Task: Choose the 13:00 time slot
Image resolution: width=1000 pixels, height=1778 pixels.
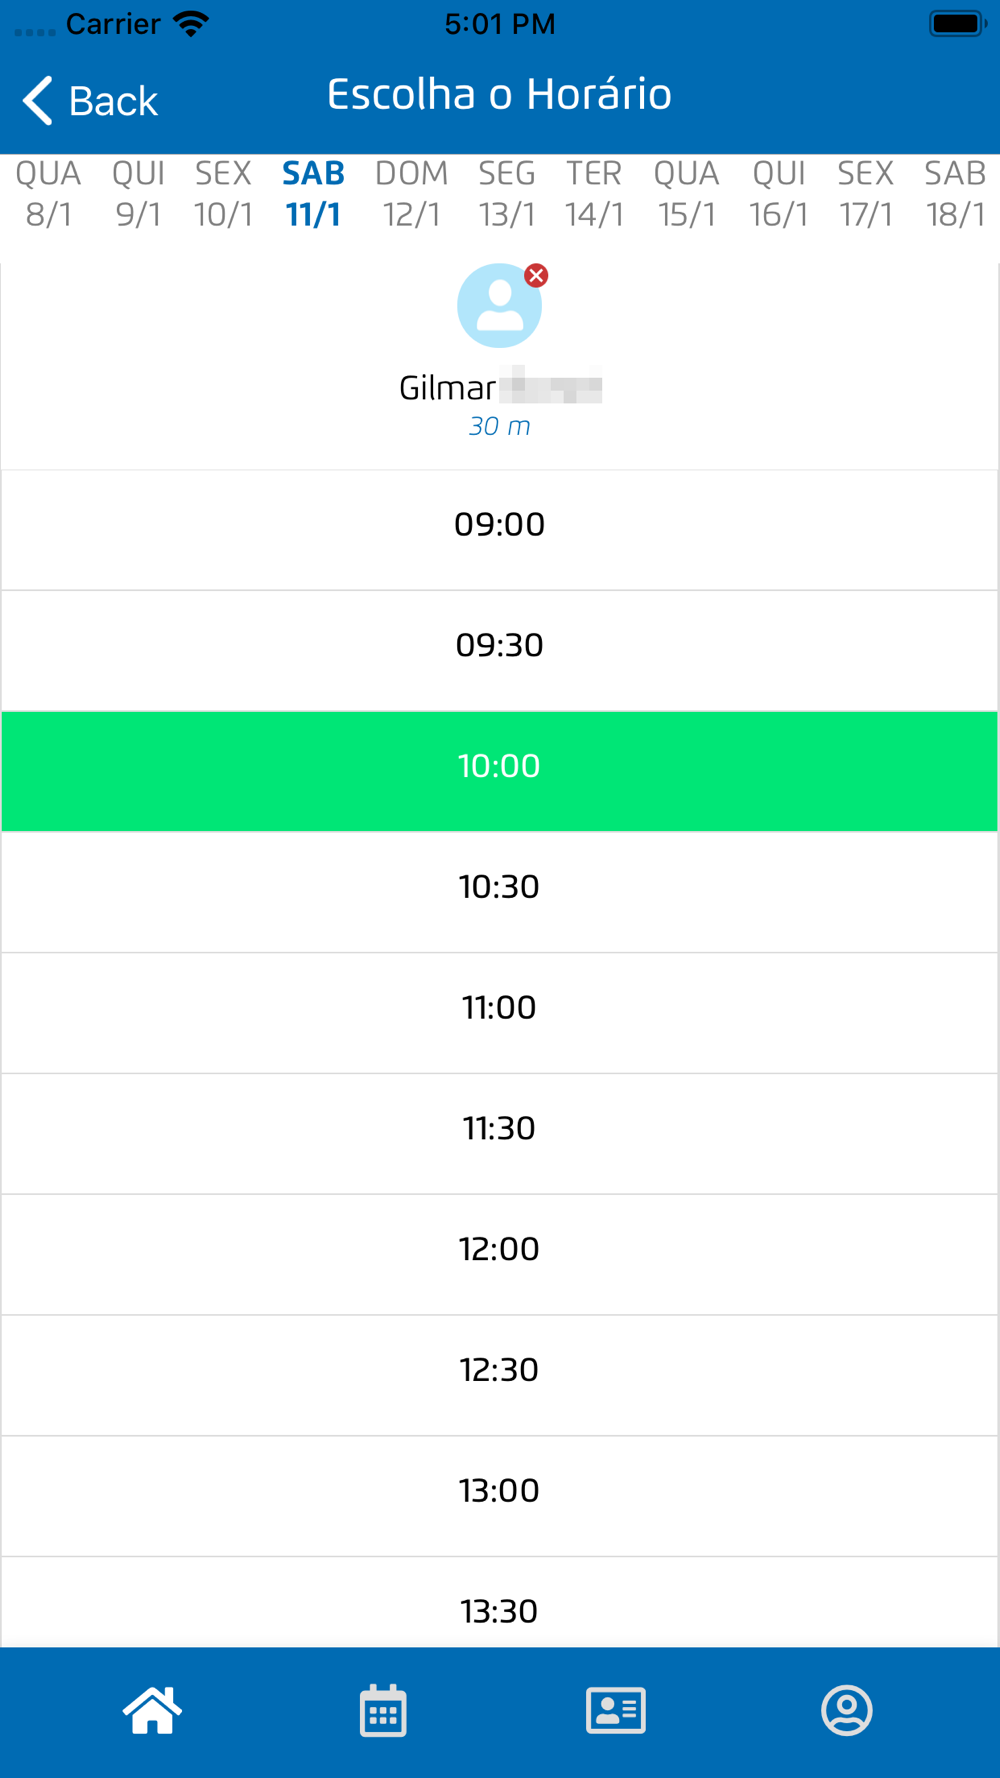Action: click(499, 1491)
